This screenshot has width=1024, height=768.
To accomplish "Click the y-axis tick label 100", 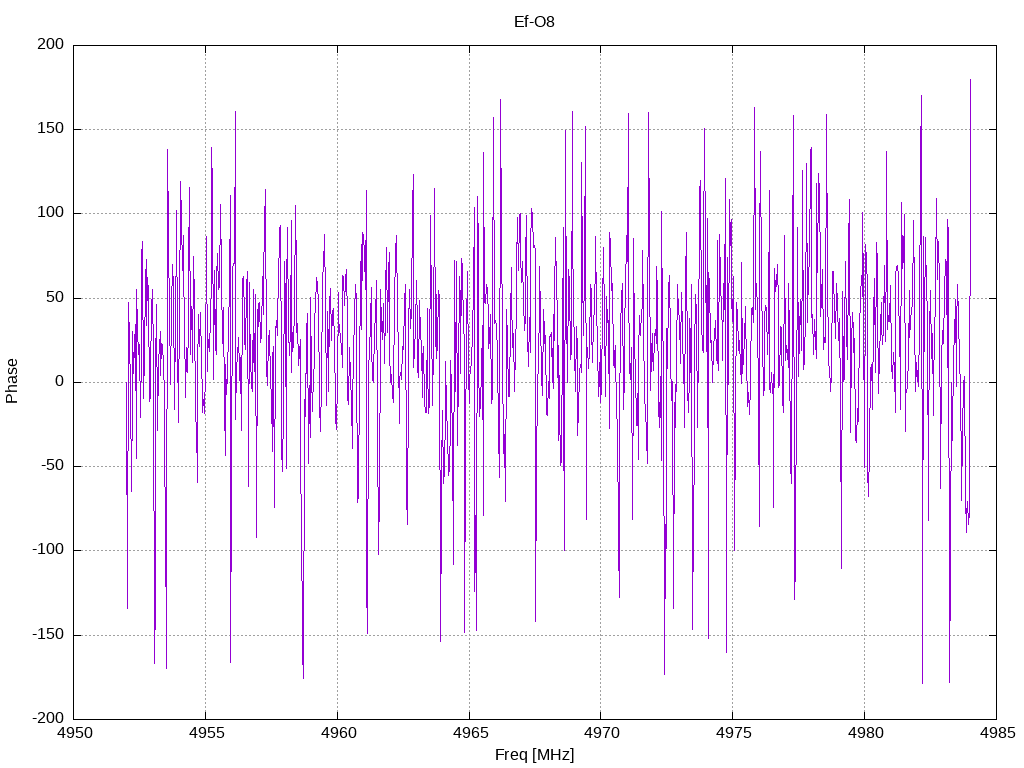I will pos(51,213).
